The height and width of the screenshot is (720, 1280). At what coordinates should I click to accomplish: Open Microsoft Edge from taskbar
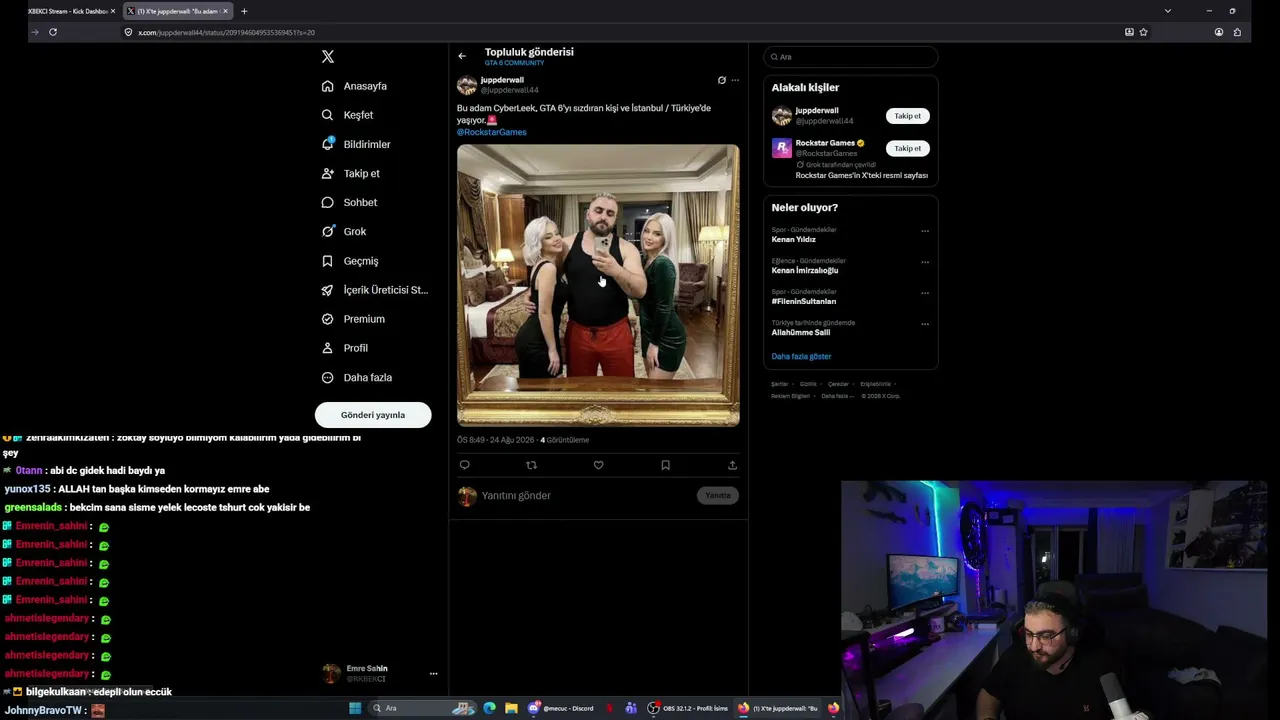click(x=489, y=708)
